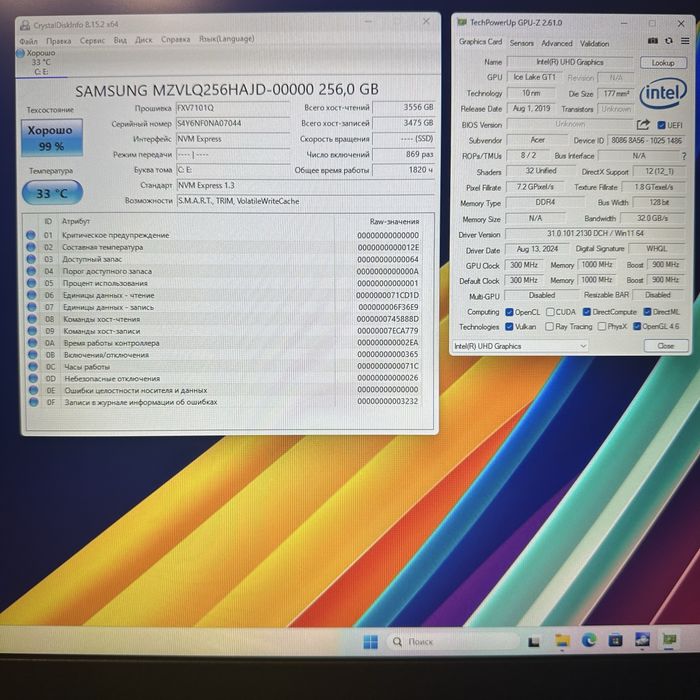This screenshot has width=700, height=700.
Task: Click the serial number field S4Y6NF0NA07044
Action: pos(233,123)
